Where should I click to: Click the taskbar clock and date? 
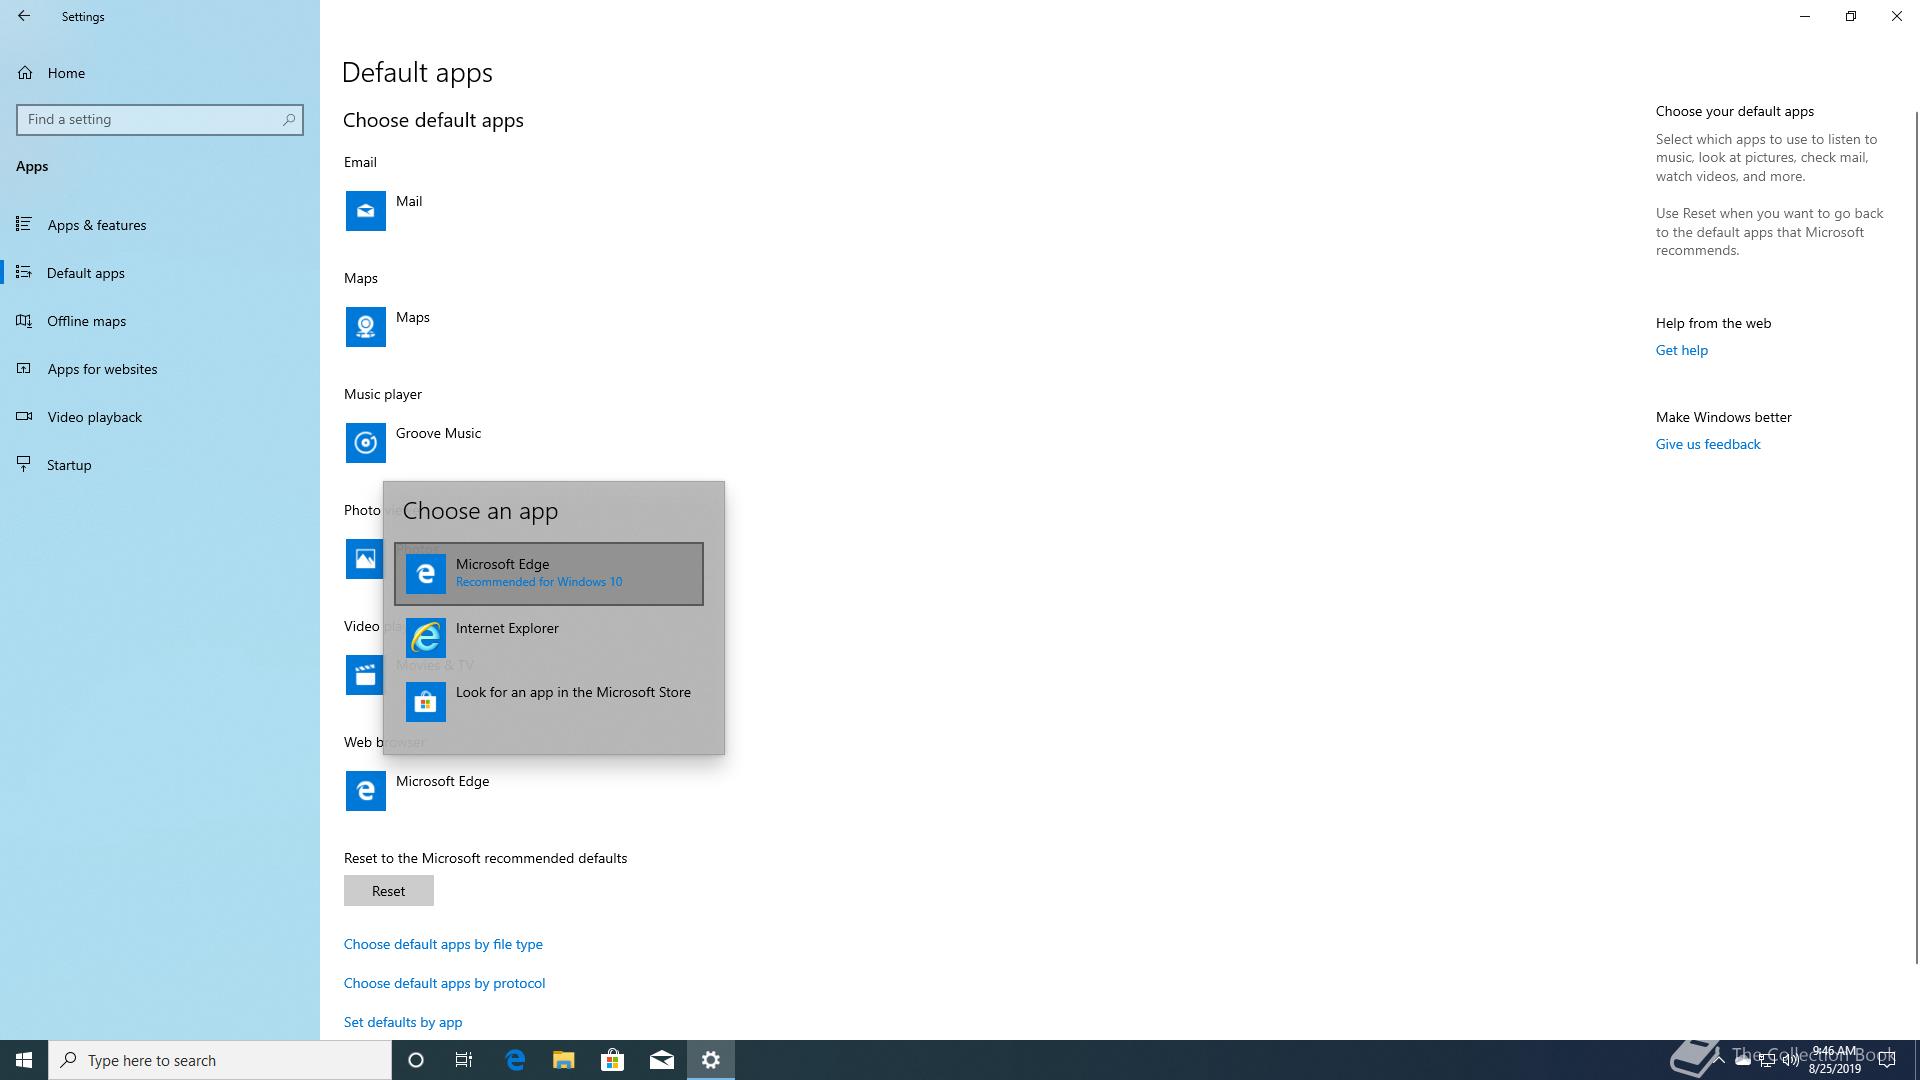pos(1834,1060)
